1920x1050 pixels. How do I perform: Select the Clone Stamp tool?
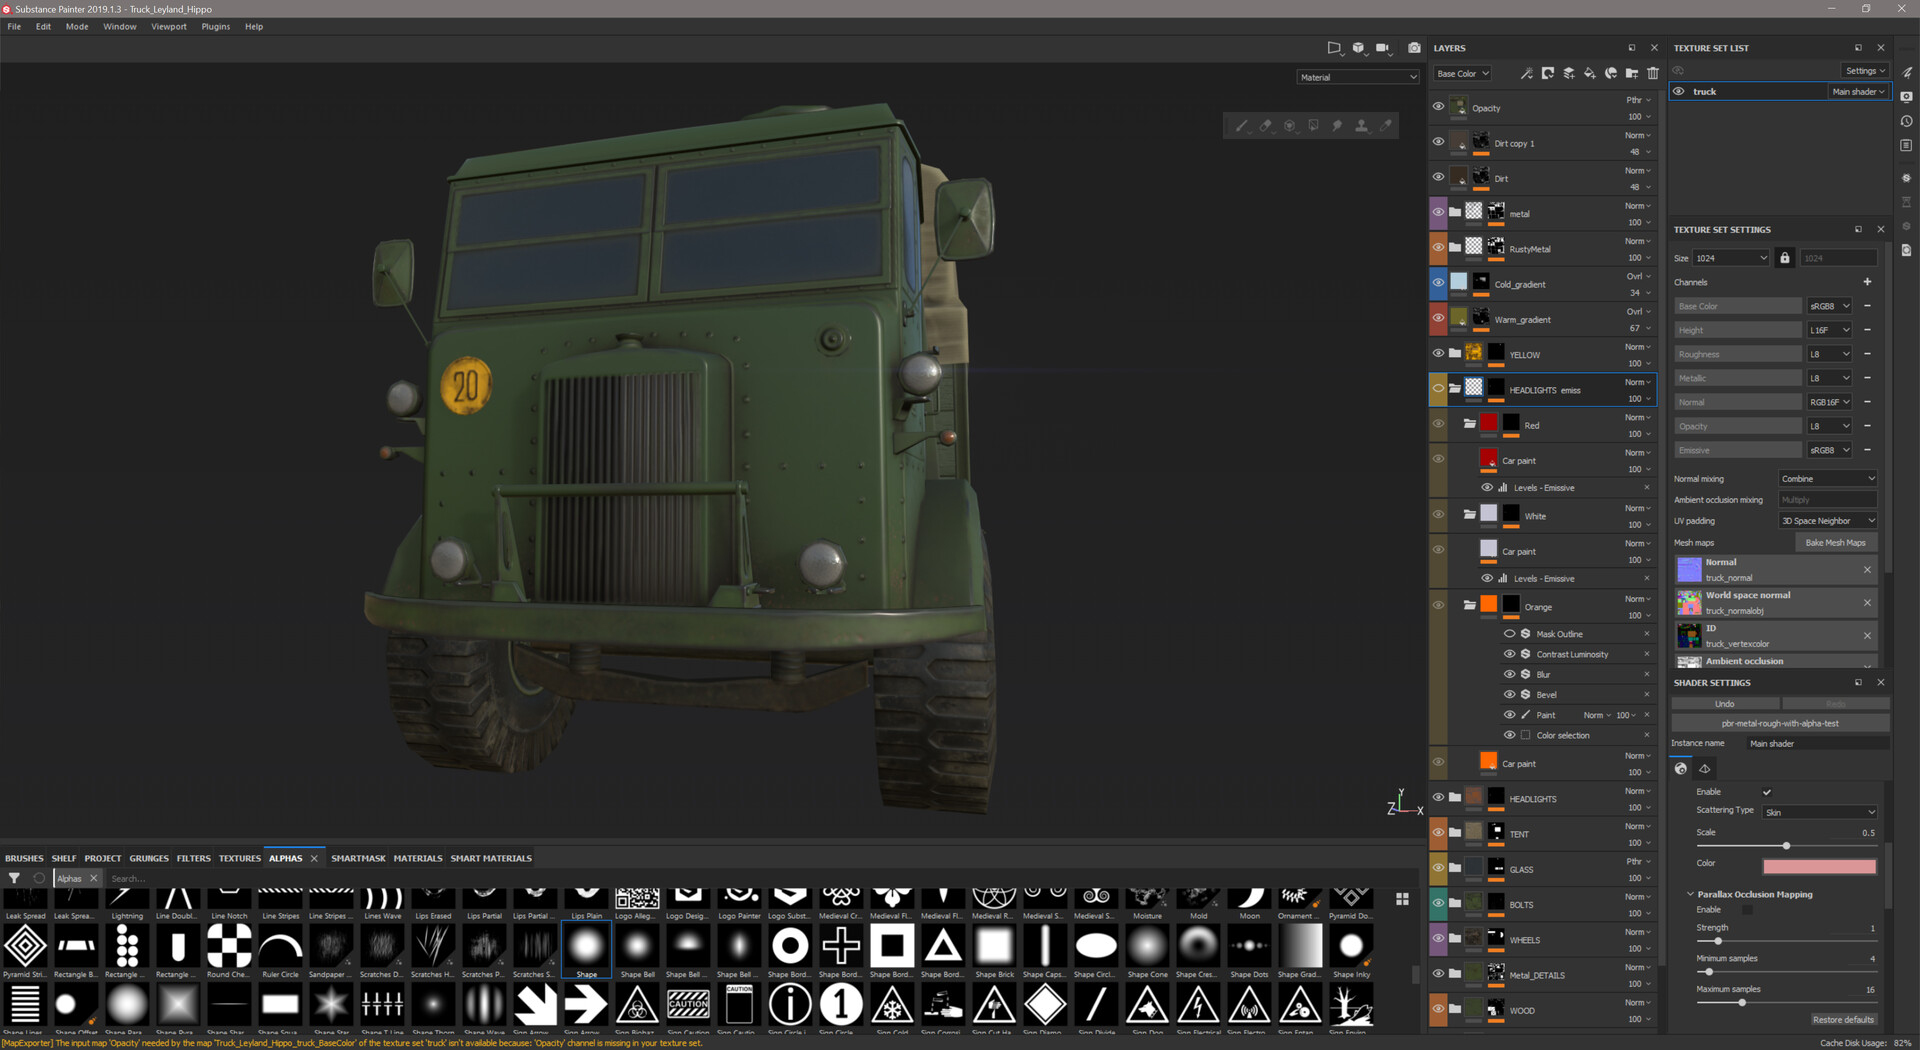(1362, 125)
